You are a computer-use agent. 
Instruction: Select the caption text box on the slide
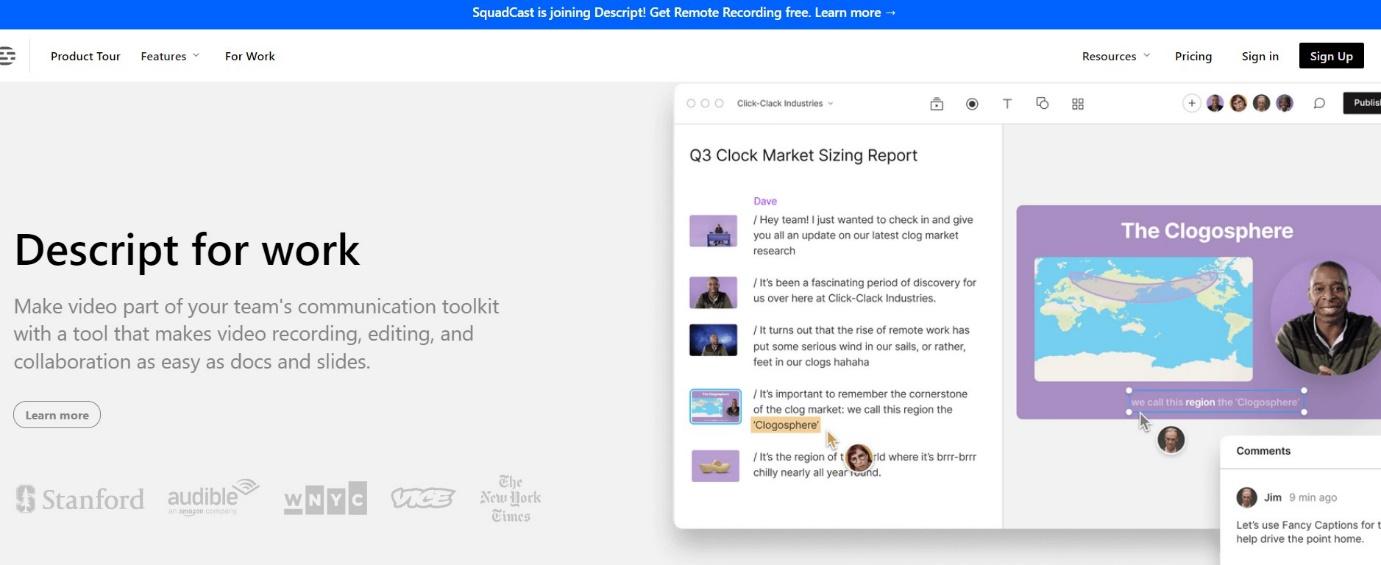1217,402
